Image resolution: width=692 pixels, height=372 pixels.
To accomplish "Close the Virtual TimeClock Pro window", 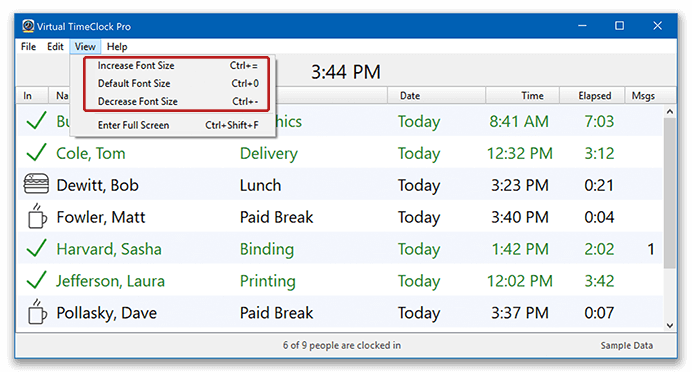I will pyautogui.click(x=658, y=26).
